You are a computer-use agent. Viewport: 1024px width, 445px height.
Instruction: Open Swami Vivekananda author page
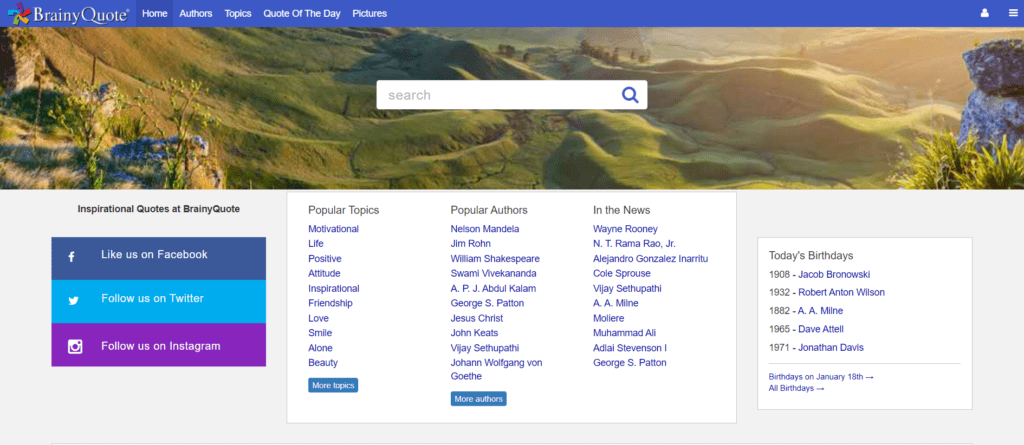click(493, 273)
